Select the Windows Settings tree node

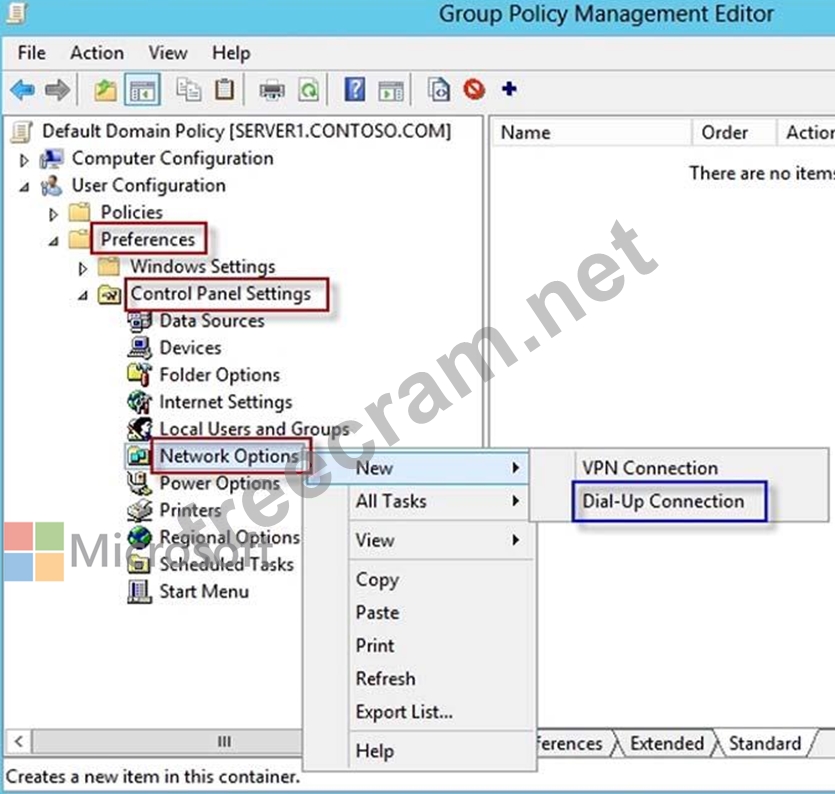click(203, 266)
